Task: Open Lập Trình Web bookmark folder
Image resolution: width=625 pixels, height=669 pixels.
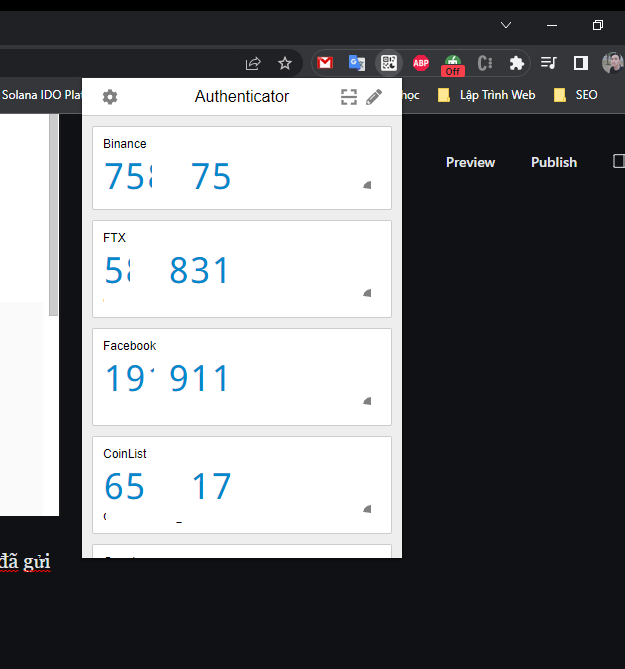Action: [487, 95]
